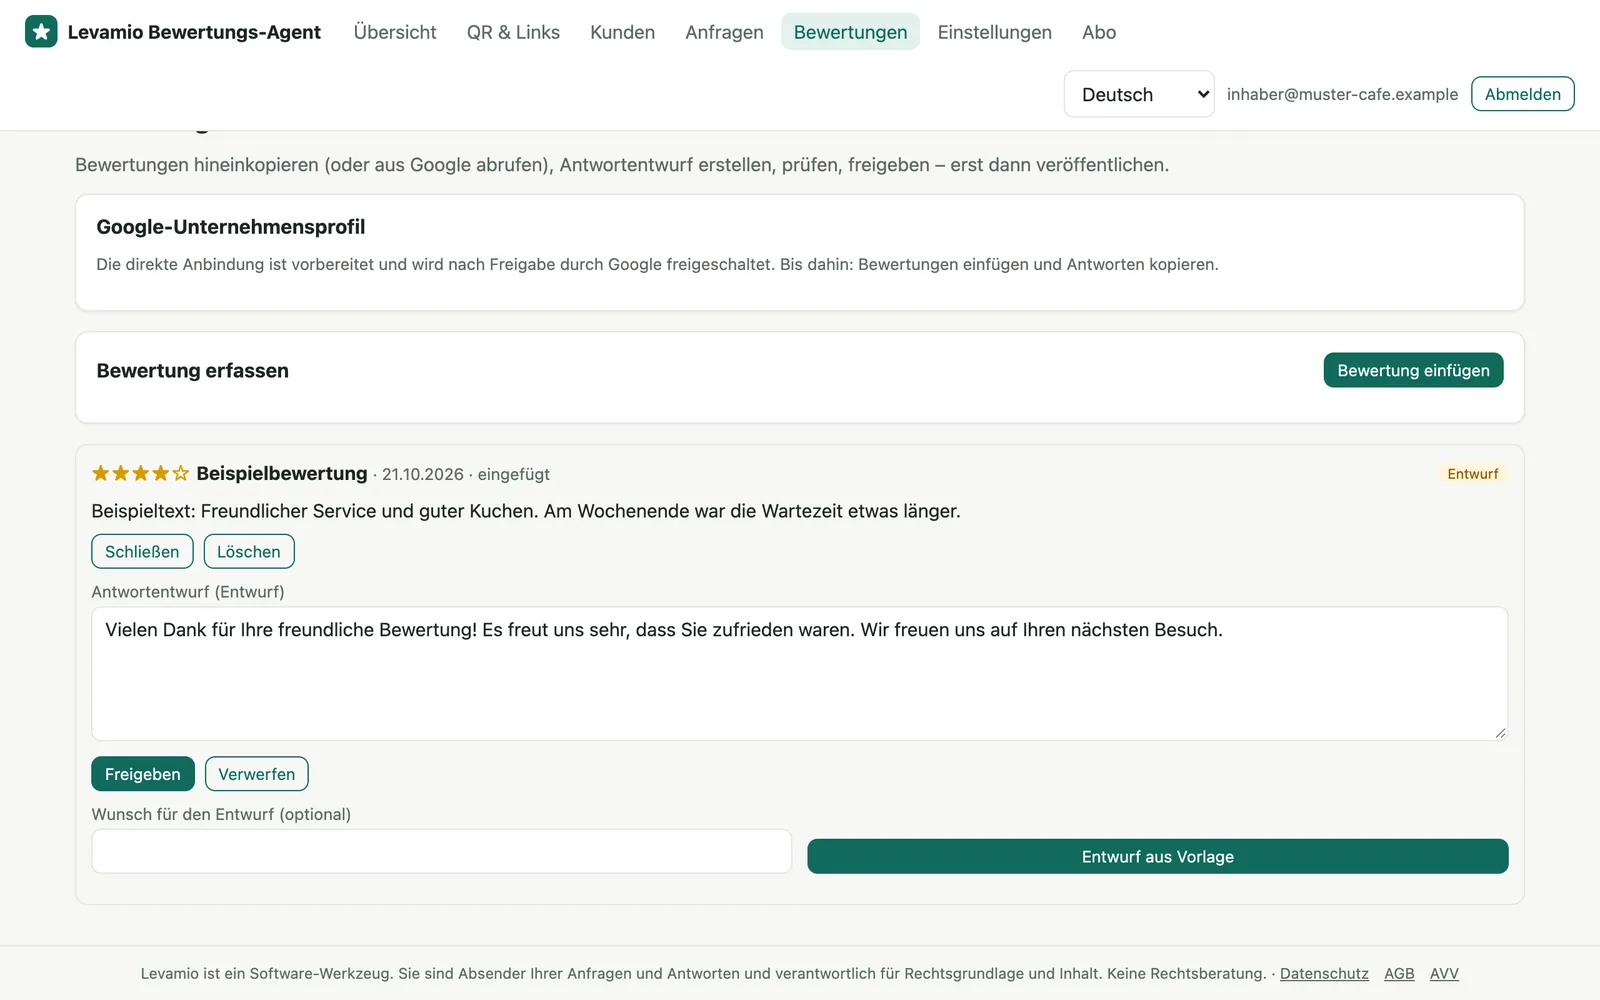Click the Löschen button
This screenshot has height=1000, width=1600.
coord(249,552)
